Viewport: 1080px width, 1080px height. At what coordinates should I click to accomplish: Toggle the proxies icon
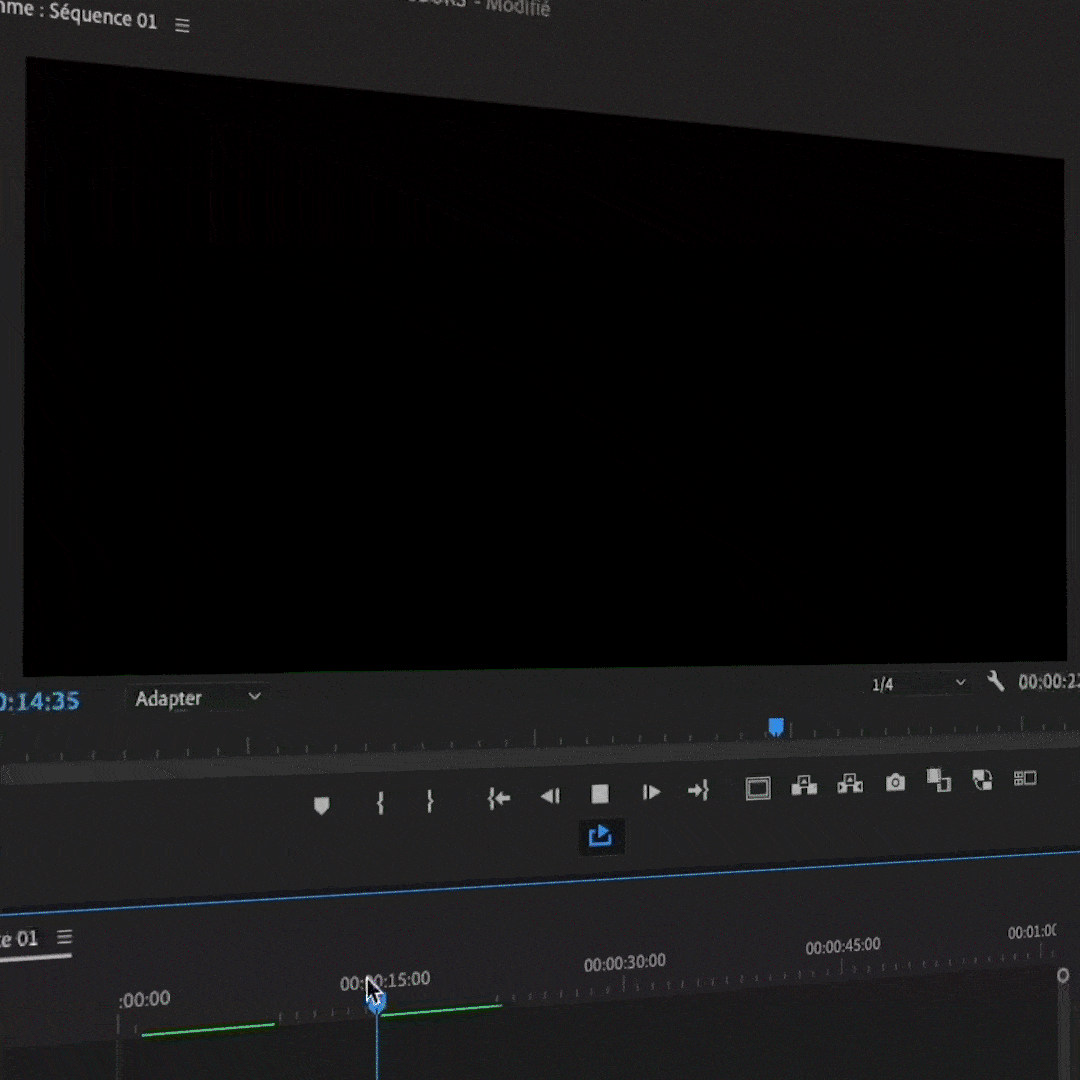[982, 779]
